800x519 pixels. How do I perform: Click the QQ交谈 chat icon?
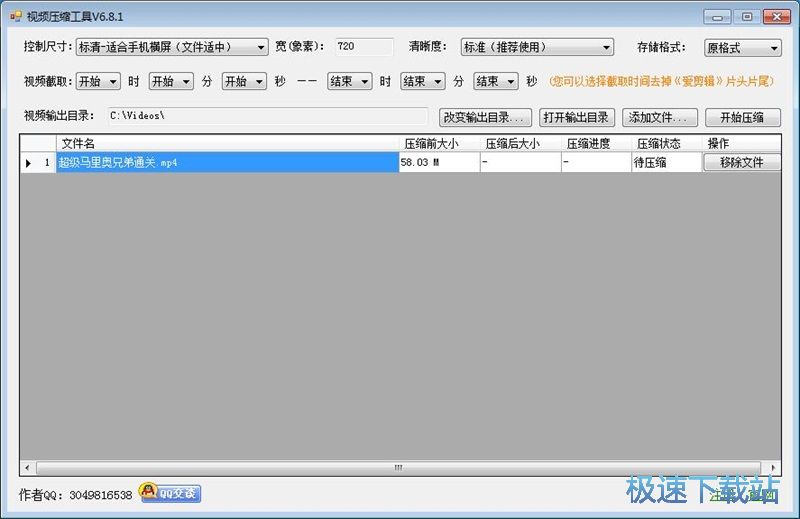[x=170, y=492]
